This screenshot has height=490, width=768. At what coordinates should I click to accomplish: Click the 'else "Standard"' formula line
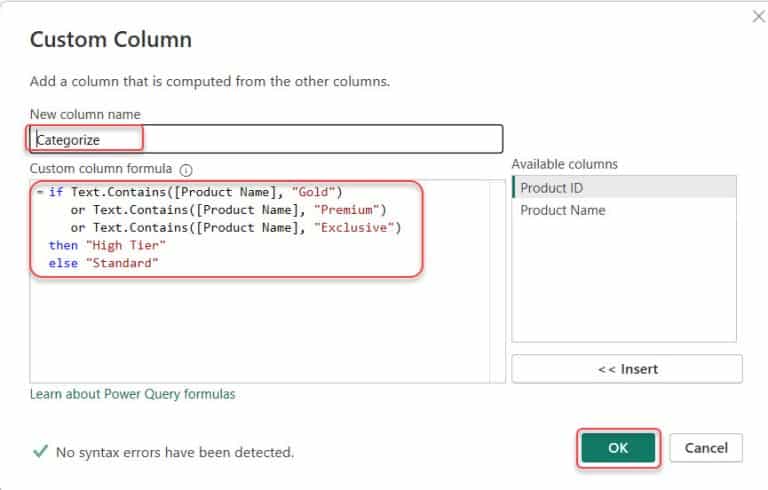click(x=103, y=263)
